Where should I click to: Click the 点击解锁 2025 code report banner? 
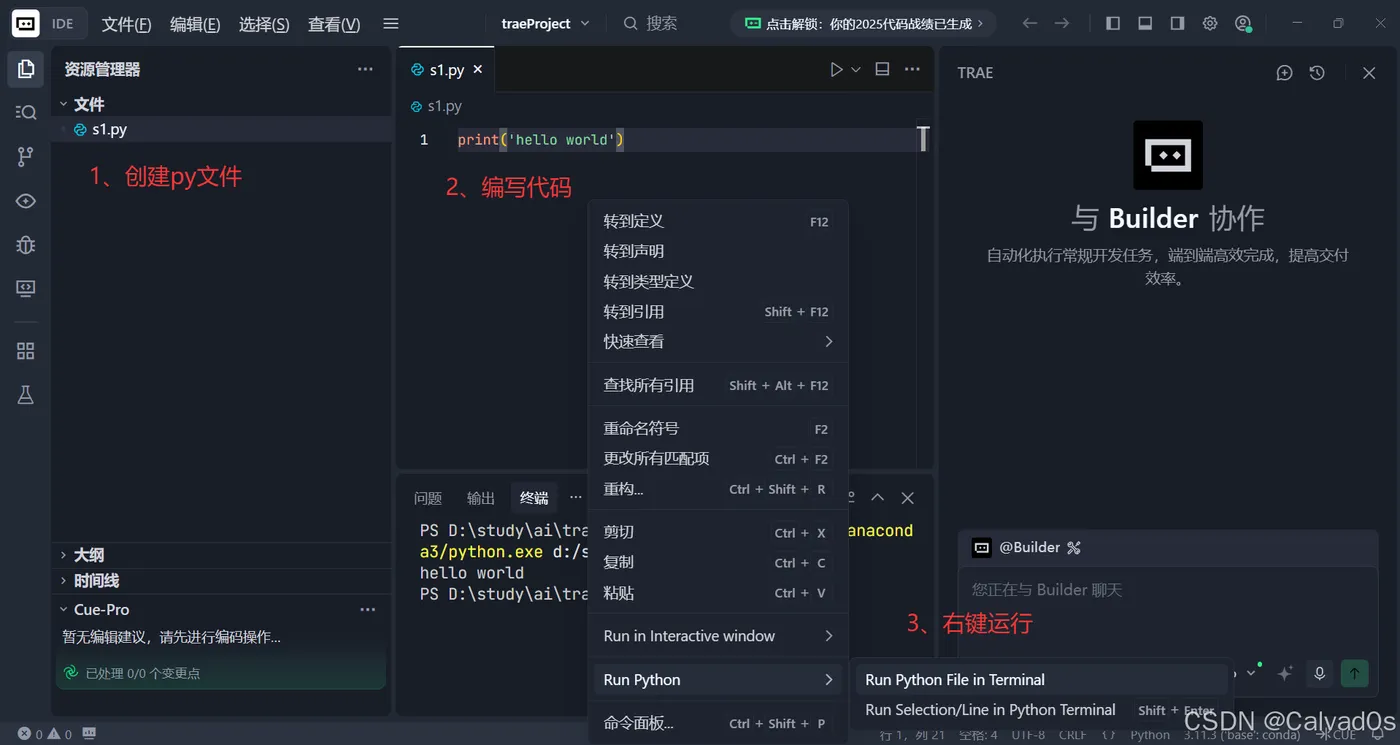pyautogui.click(x=864, y=23)
